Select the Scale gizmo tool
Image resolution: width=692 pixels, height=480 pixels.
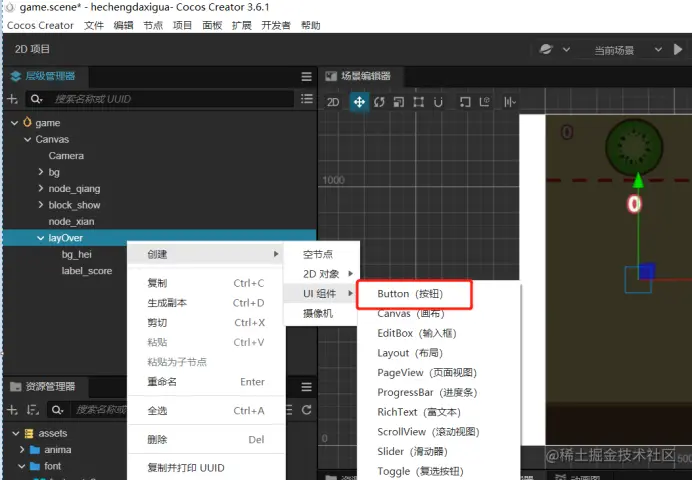point(399,102)
